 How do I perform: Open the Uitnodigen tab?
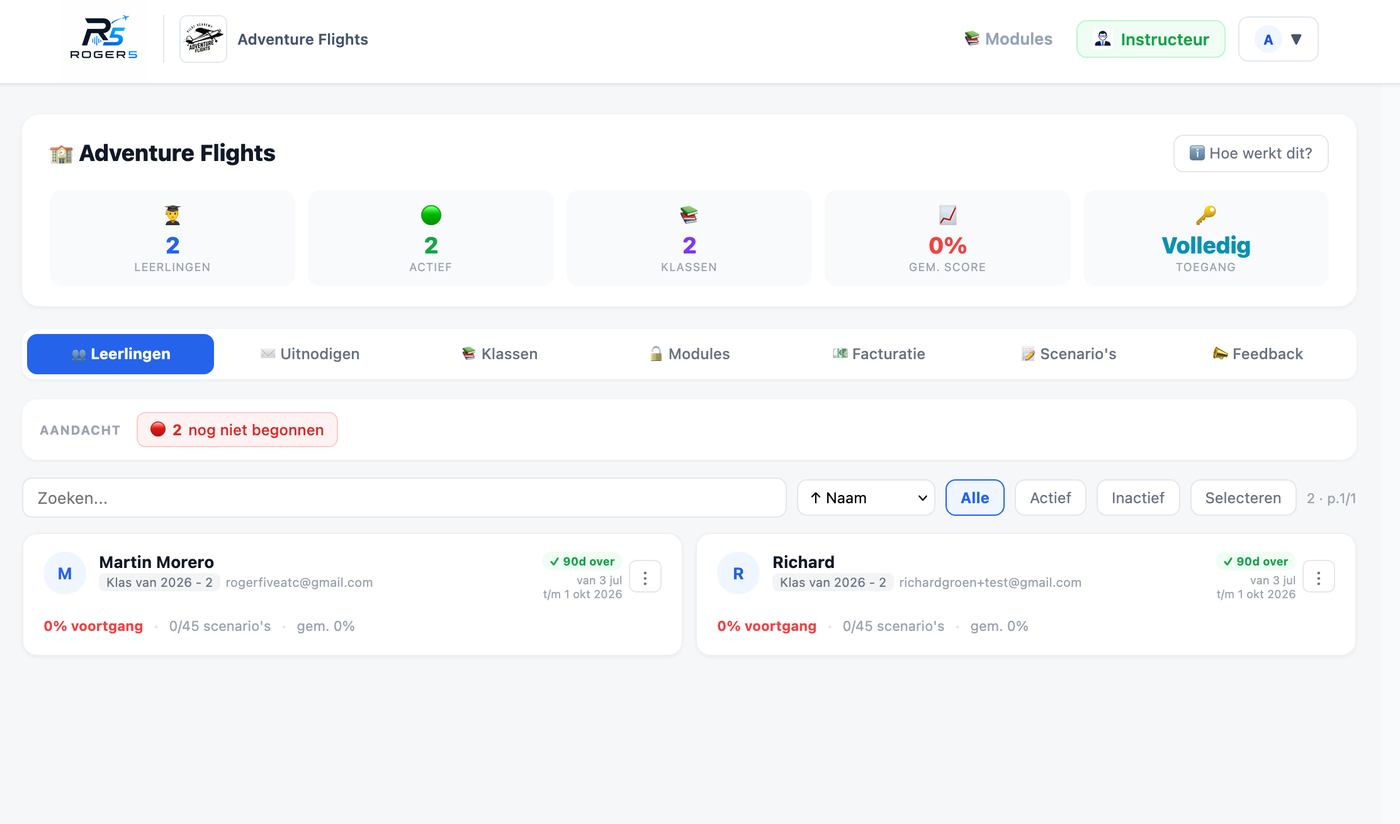[310, 354]
